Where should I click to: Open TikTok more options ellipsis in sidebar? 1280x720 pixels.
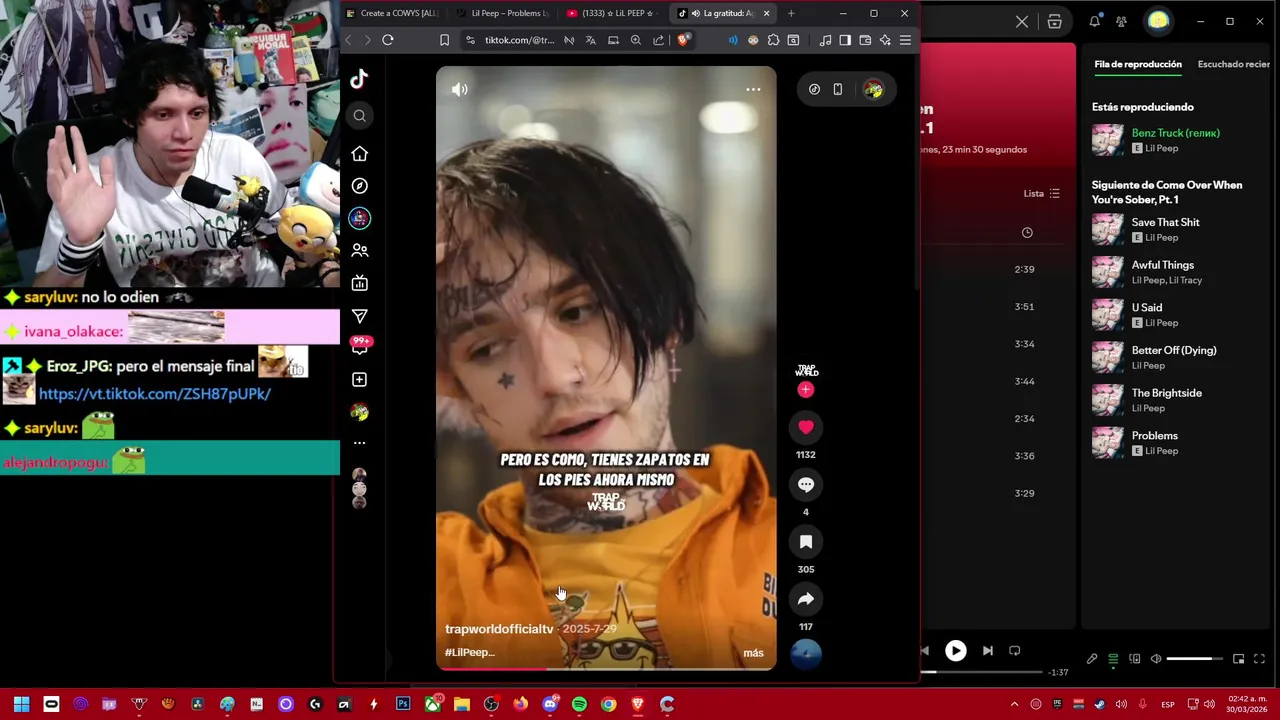[360, 443]
